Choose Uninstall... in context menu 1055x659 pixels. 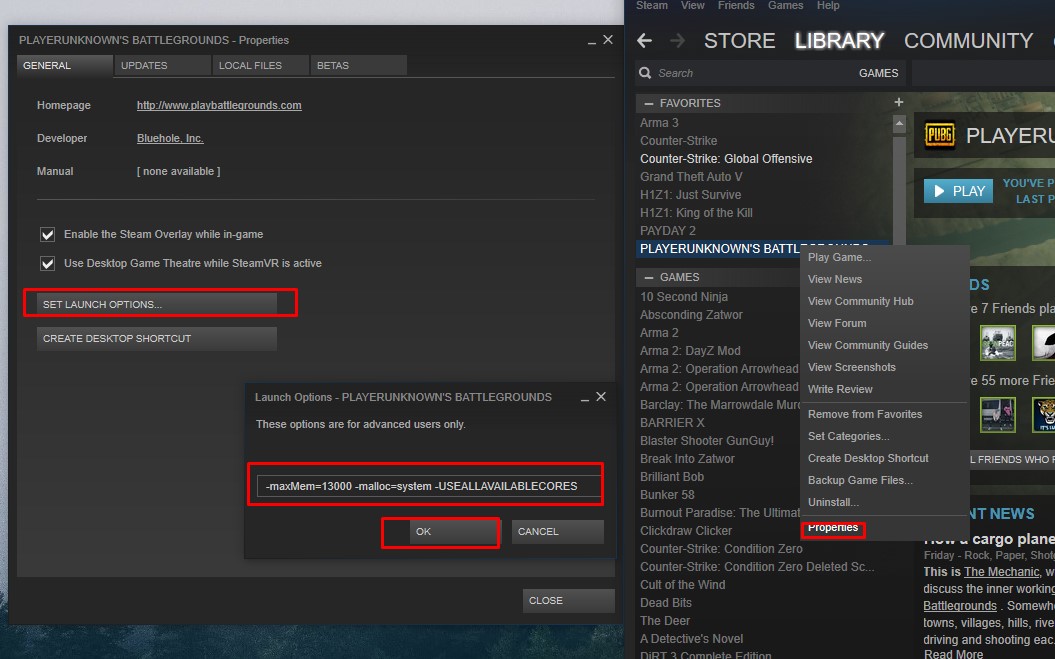[x=884, y=502]
